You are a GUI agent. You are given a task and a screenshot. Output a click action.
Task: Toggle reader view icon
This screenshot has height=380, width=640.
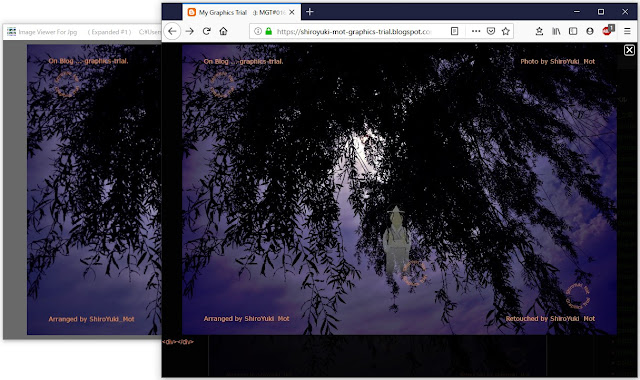tap(454, 31)
